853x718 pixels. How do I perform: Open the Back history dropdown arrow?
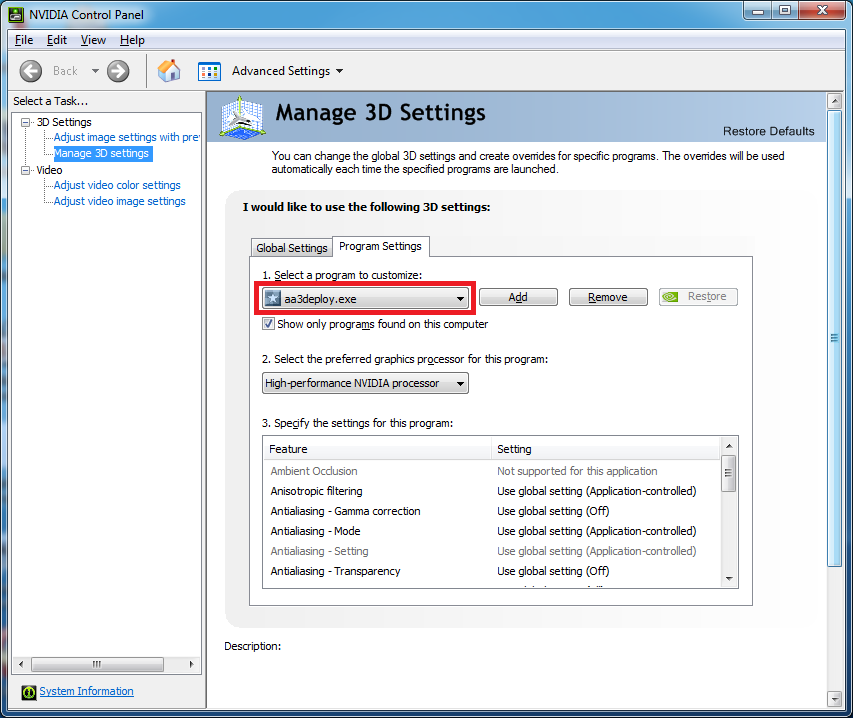95,71
